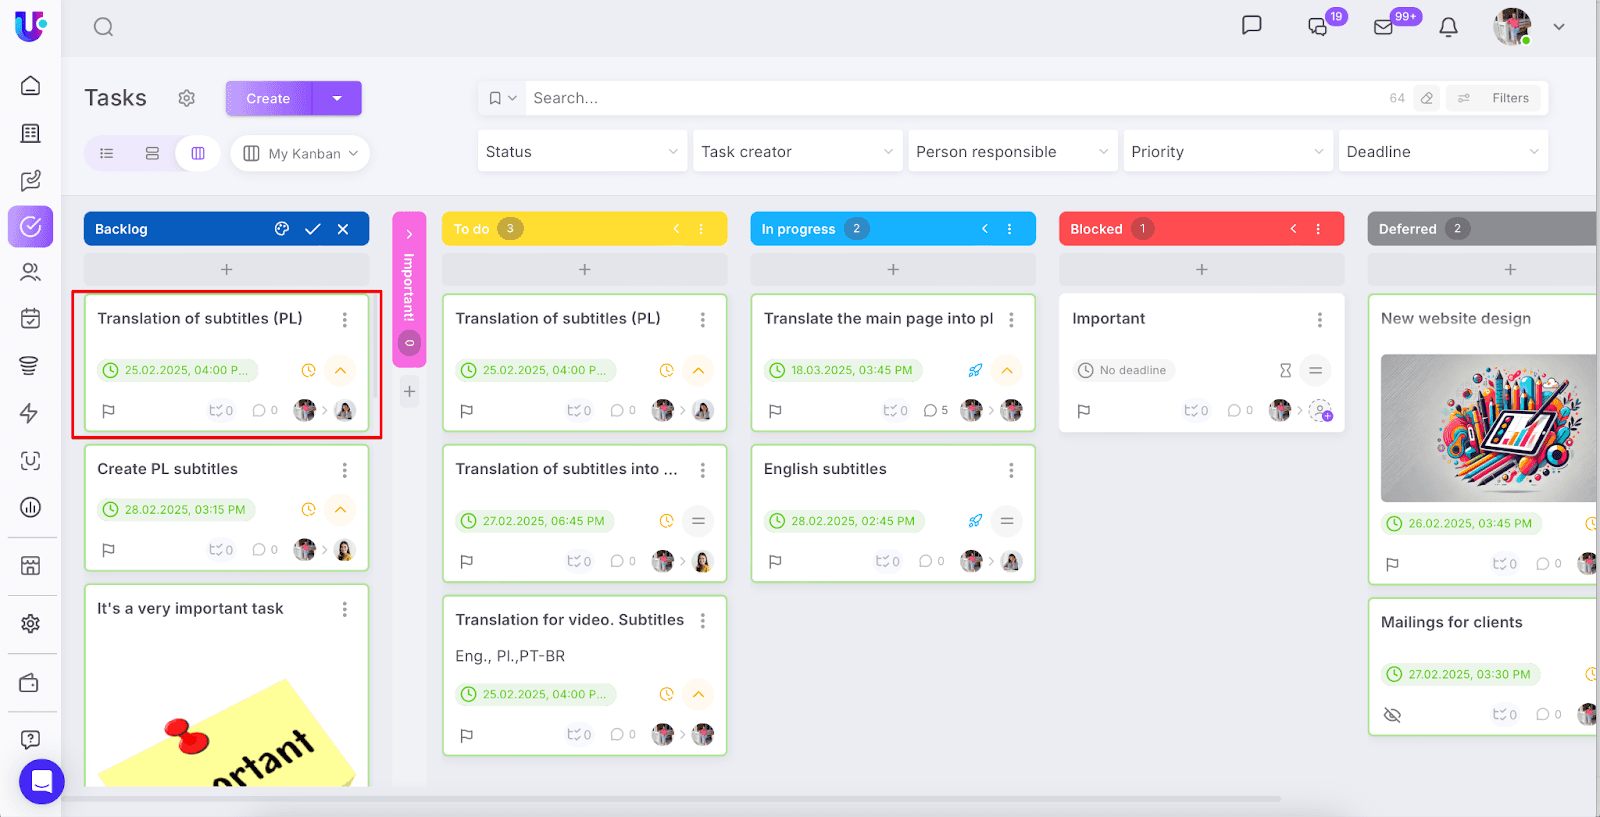Click the Create task button
1600x817 pixels.
(268, 98)
